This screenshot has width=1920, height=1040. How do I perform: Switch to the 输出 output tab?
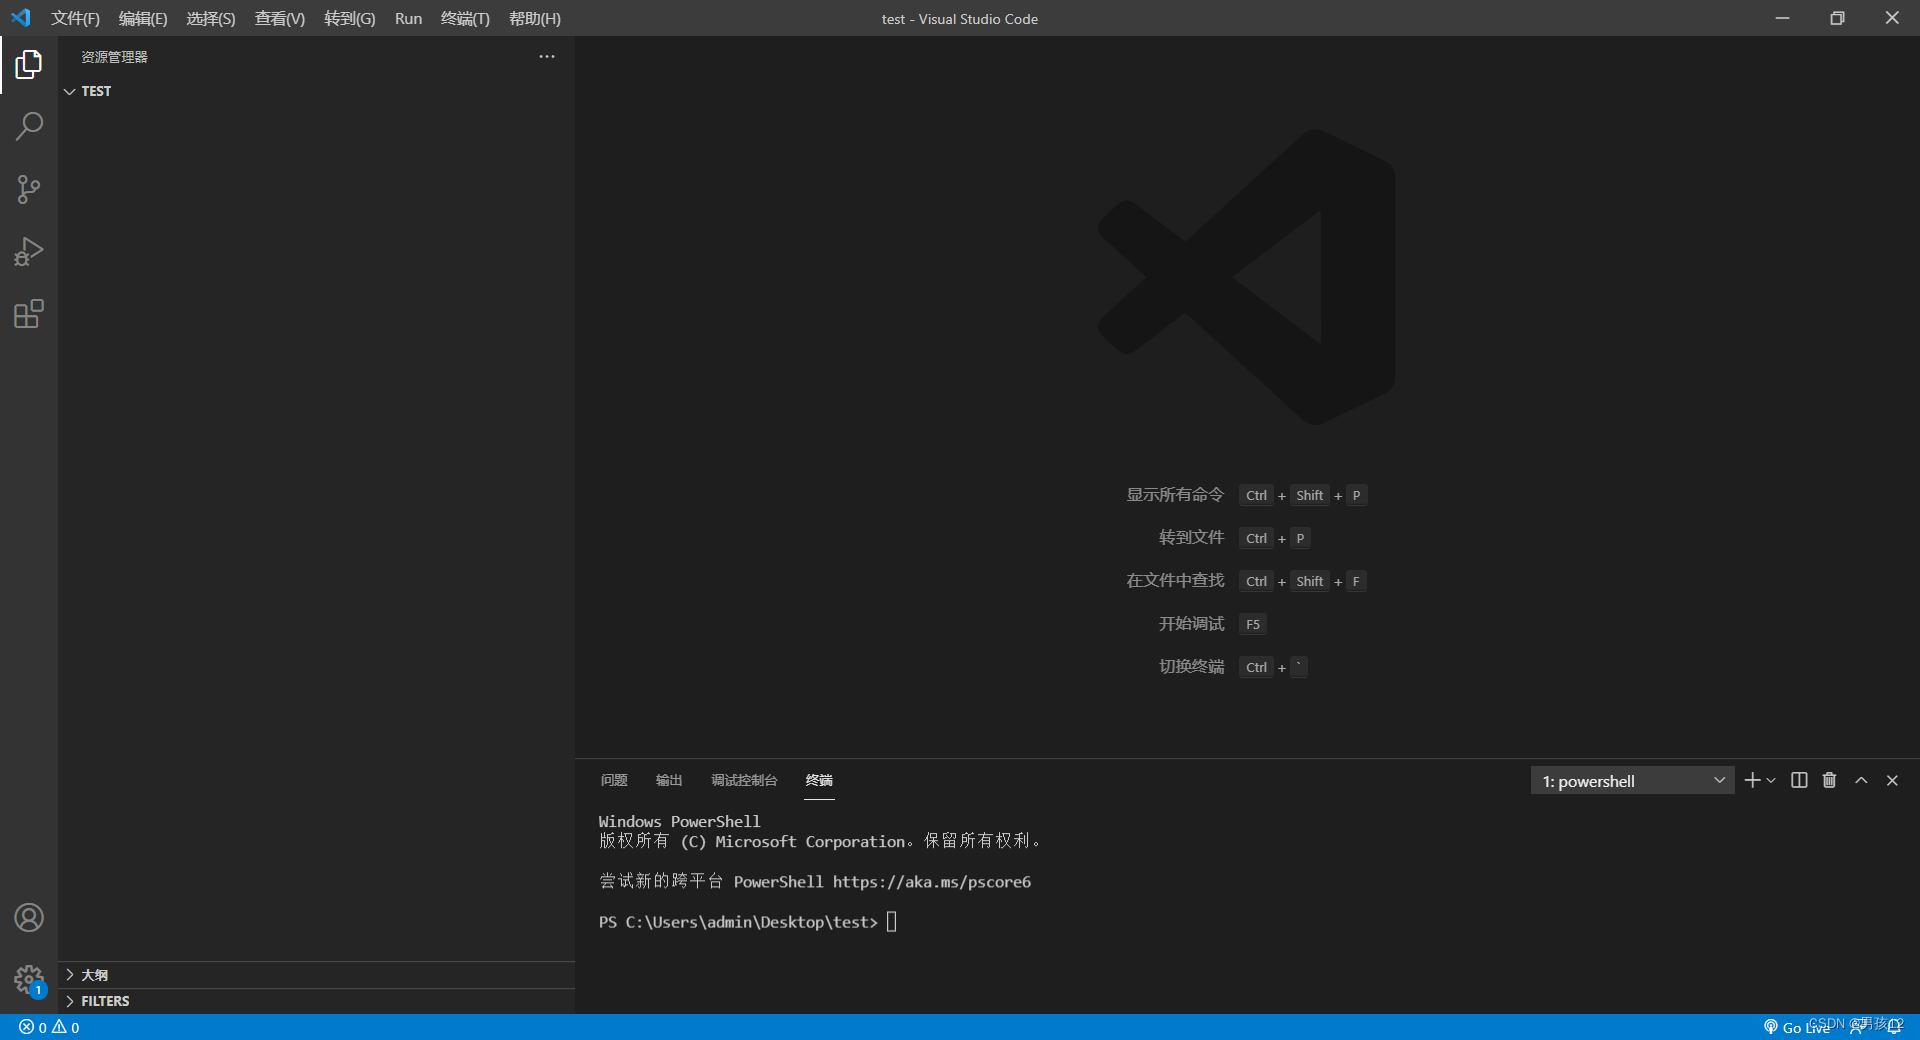point(669,780)
